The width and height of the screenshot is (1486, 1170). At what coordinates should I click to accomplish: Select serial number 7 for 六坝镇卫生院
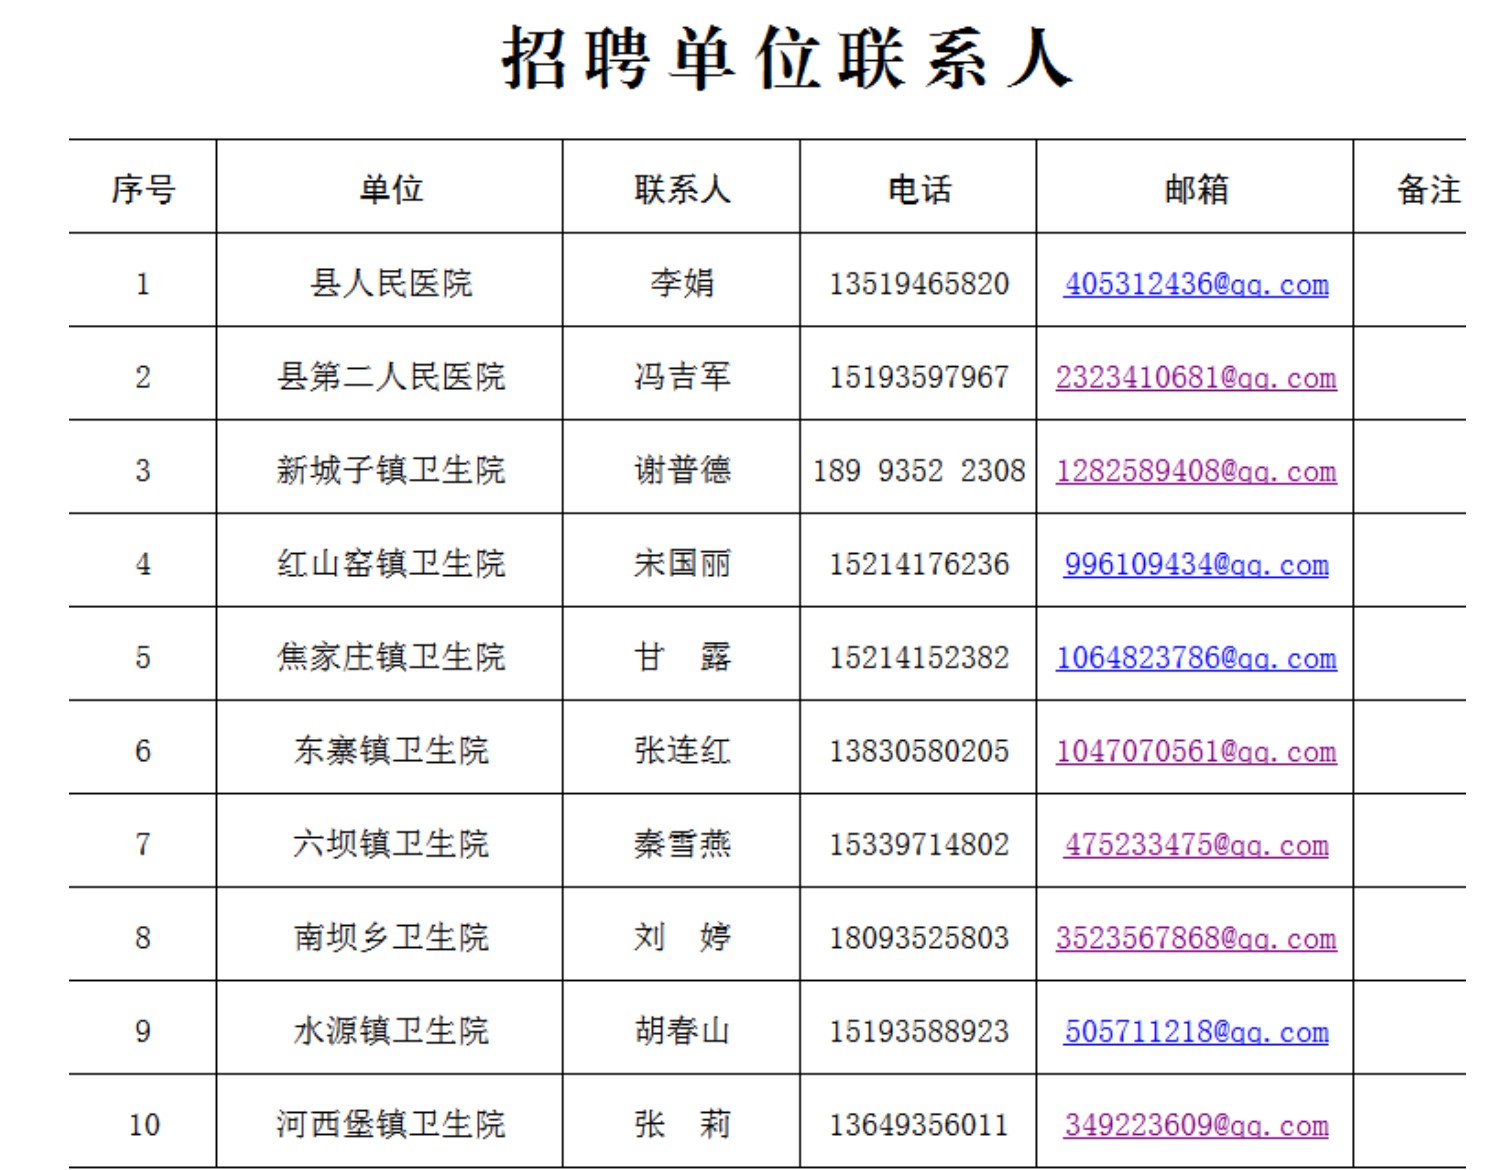(143, 844)
